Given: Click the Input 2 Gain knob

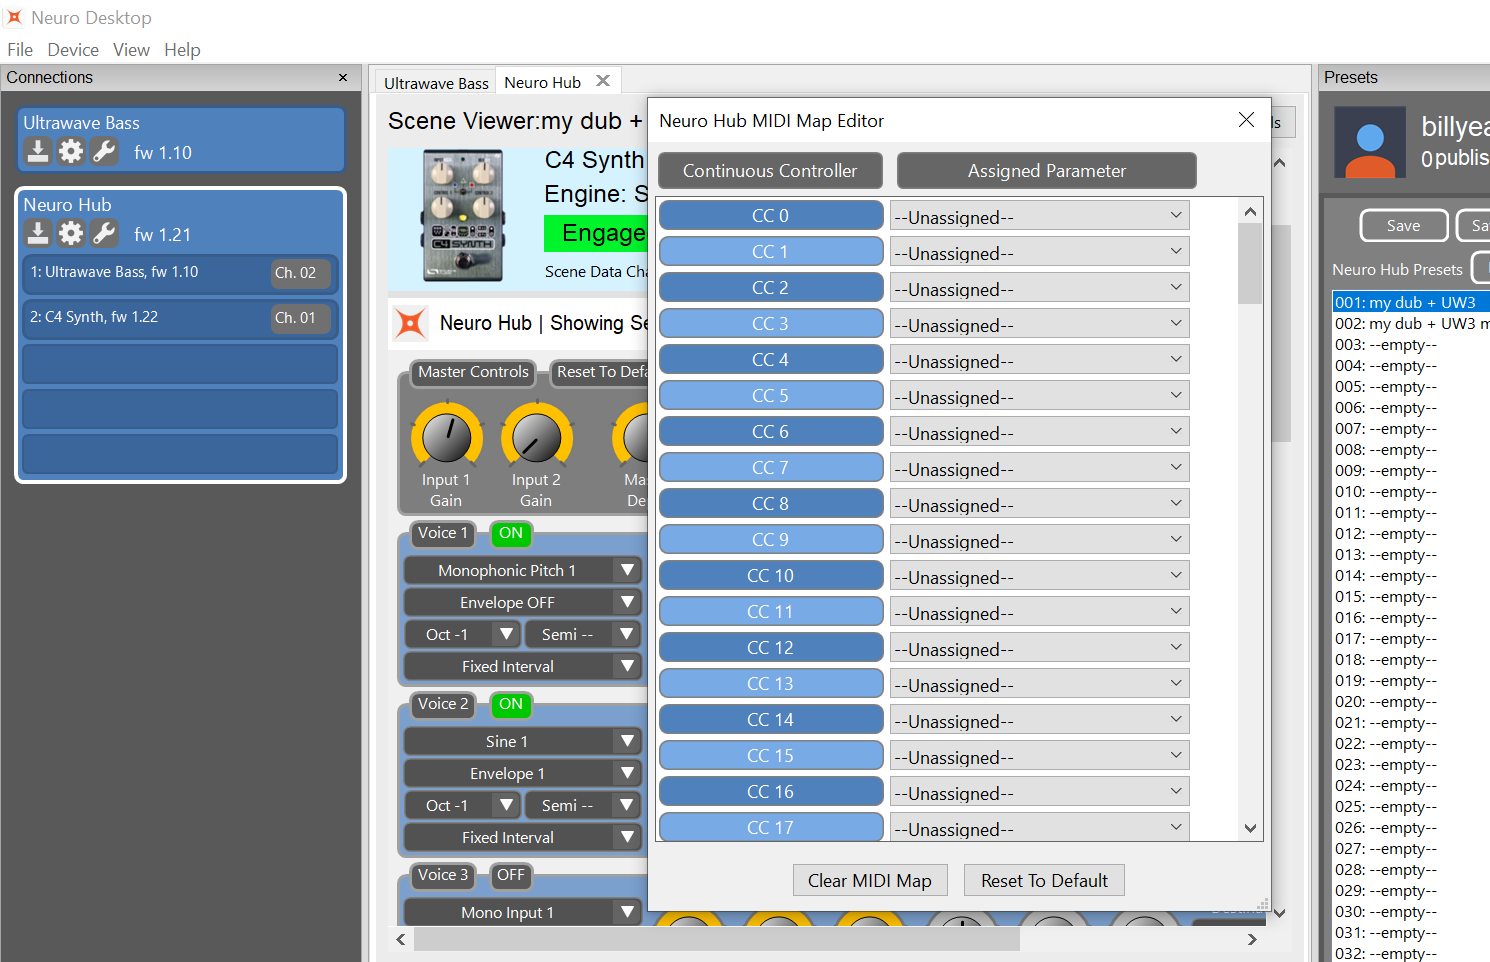Looking at the screenshot, I should (536, 438).
